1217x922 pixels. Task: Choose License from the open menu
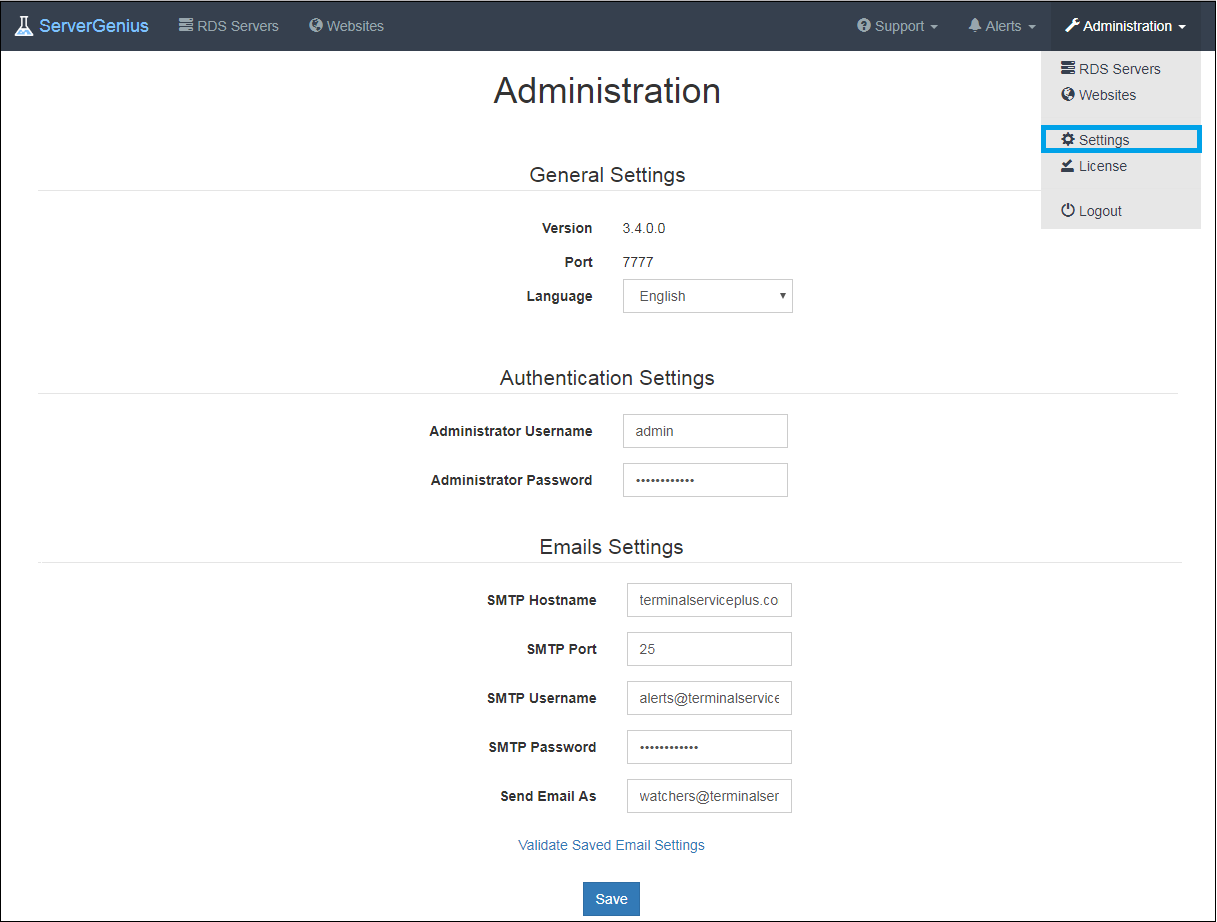[x=1101, y=165]
